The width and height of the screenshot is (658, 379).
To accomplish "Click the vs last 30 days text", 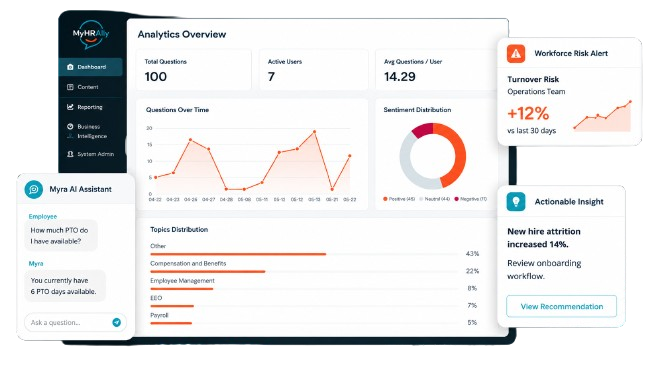I will [531, 131].
